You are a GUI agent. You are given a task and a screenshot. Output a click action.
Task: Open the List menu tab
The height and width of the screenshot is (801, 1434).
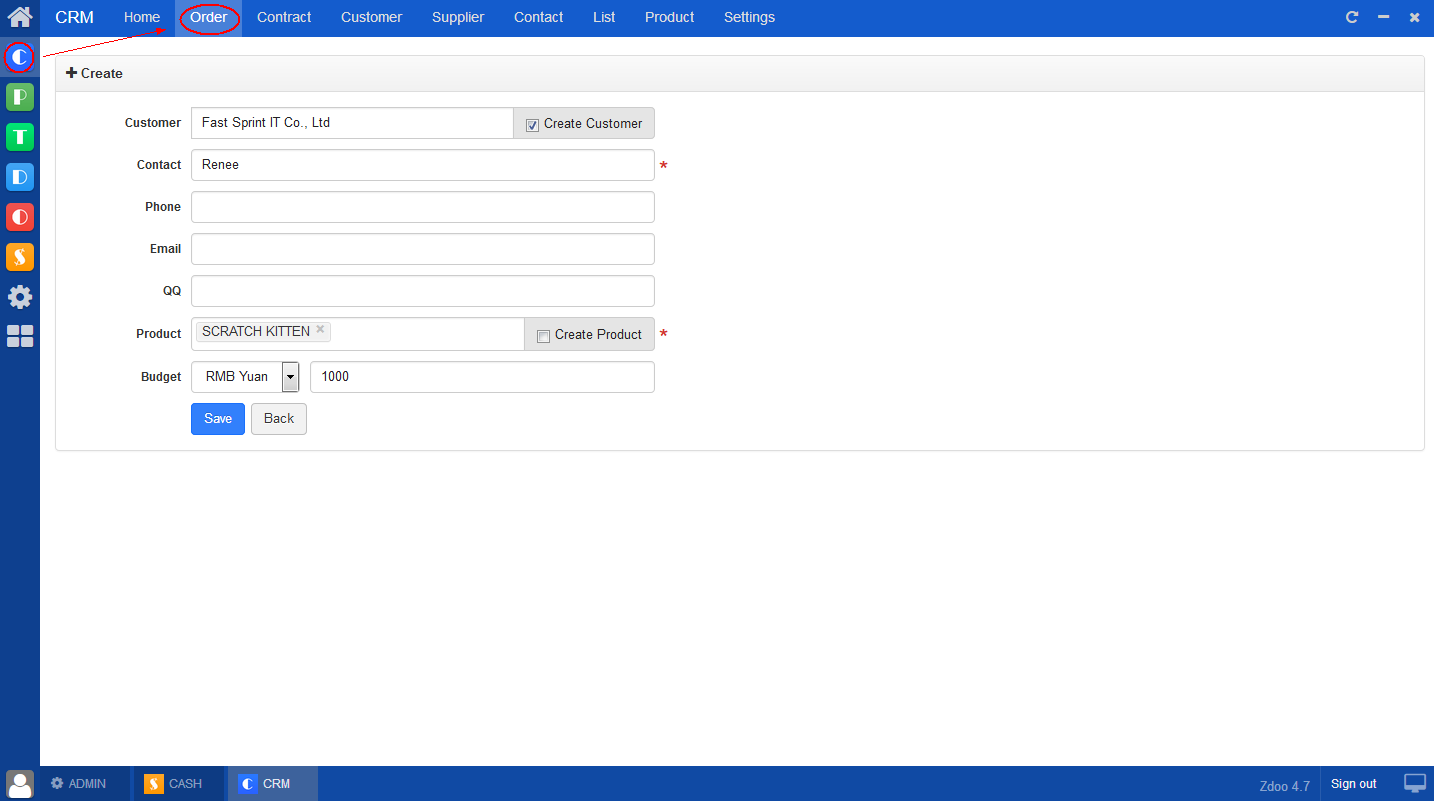604,17
